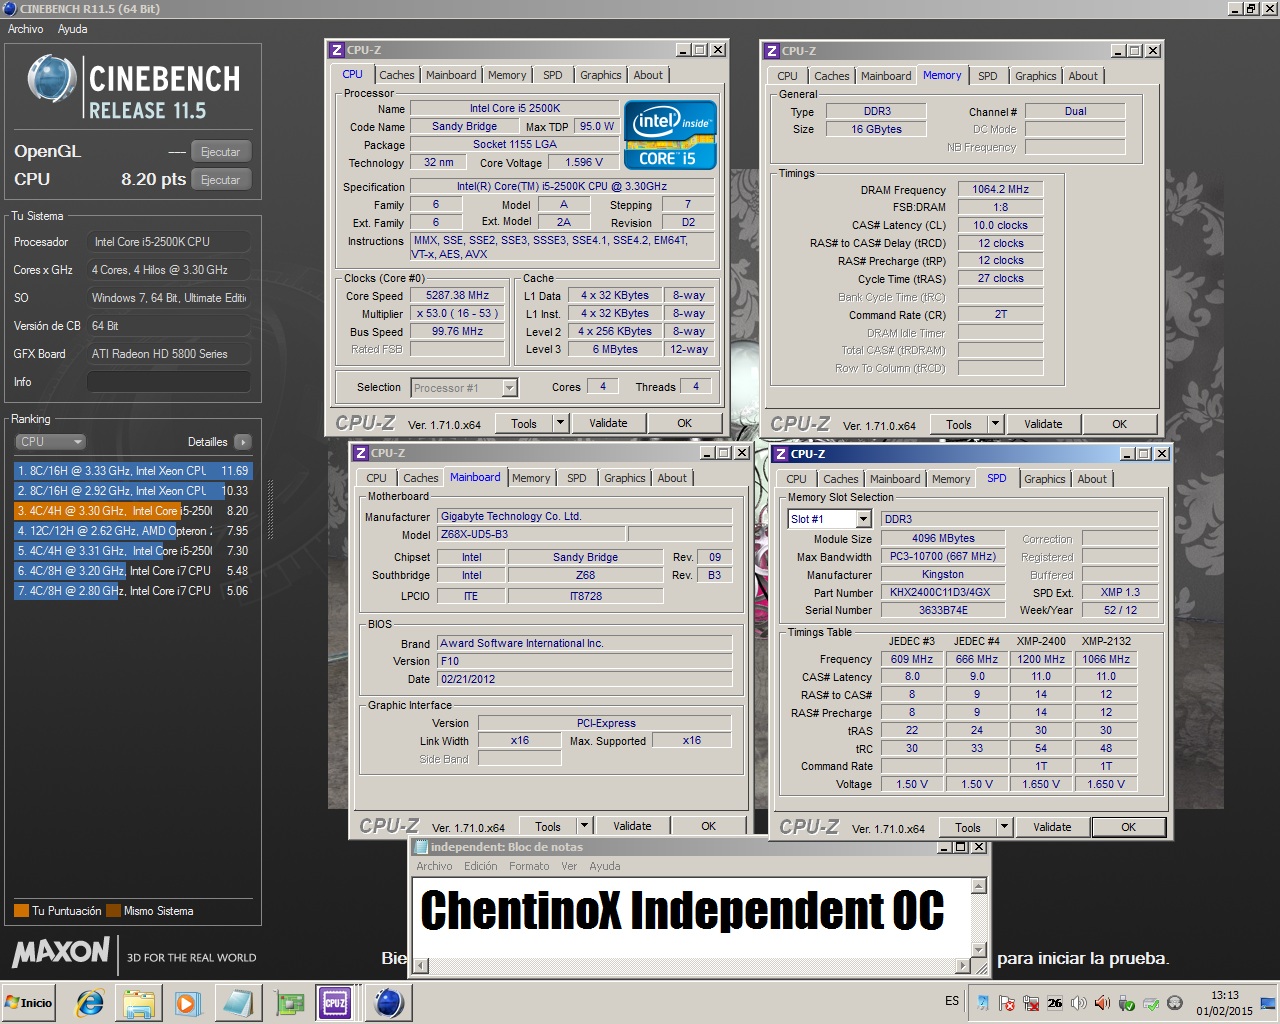Screen dimensions: 1280x1024
Task: Select highlighted ranking row 4C/4H @ 3.30 GHz 8.20
Action: tap(133, 511)
